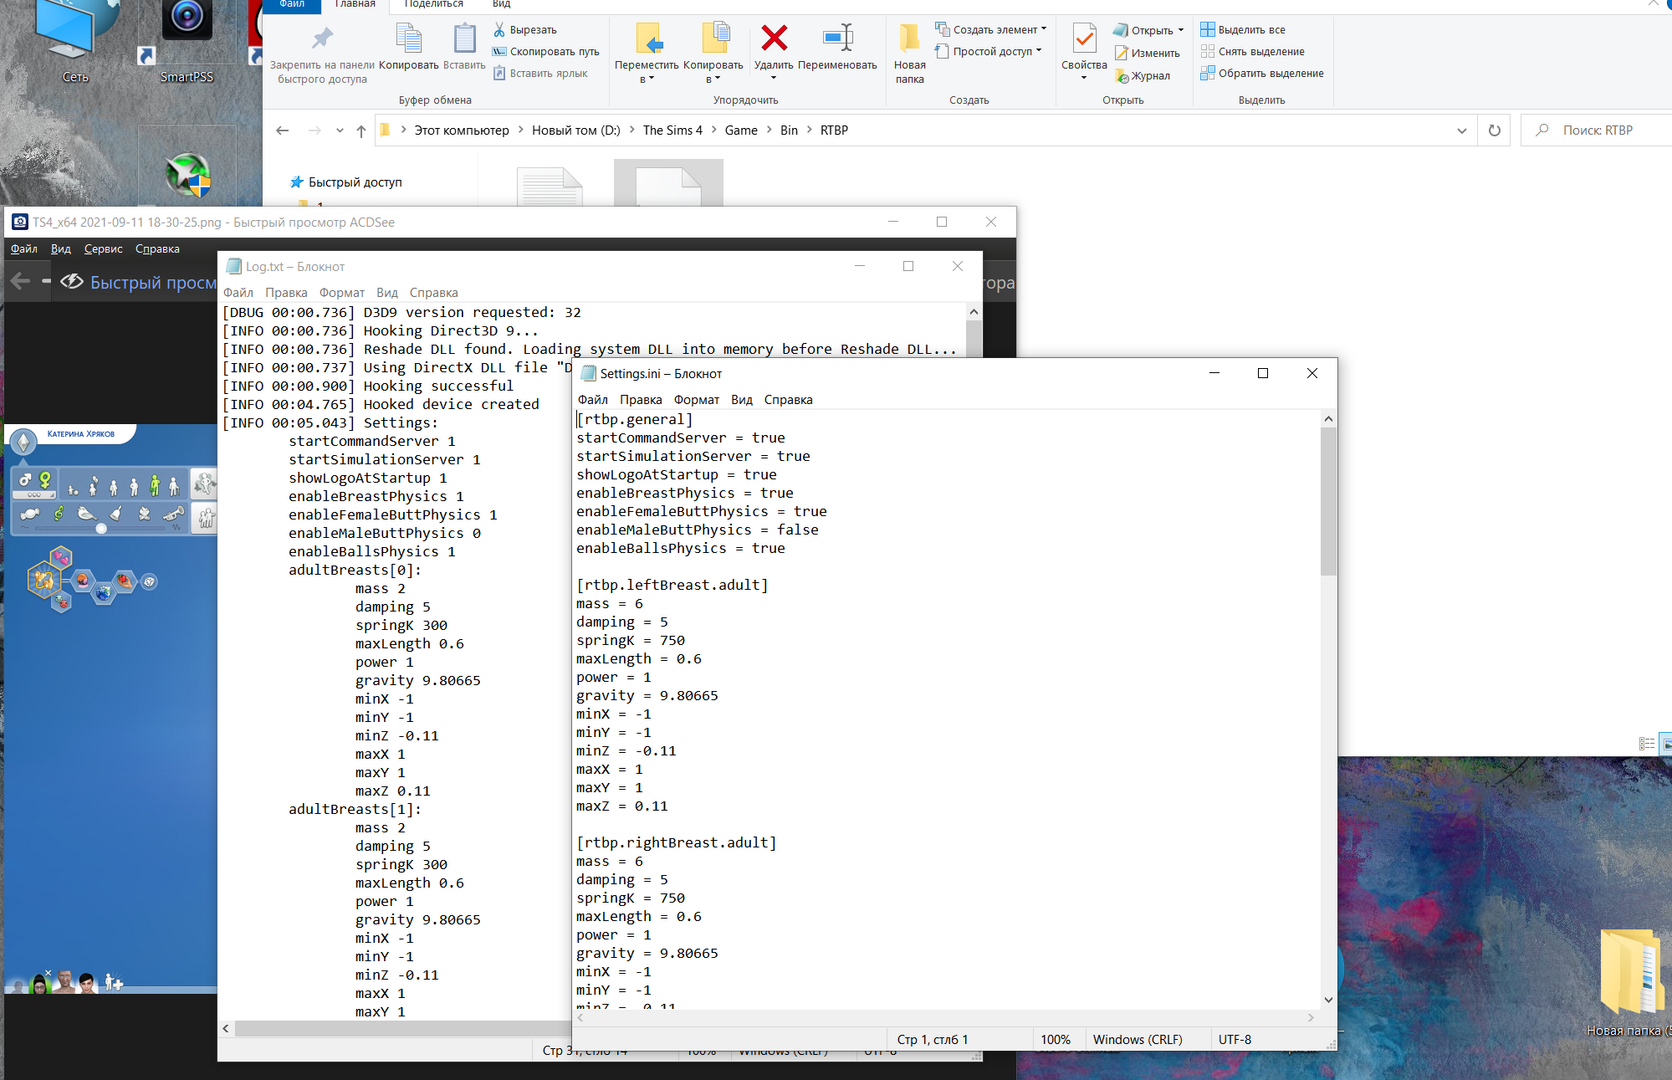This screenshot has width=1672, height=1080.
Task: Choose Скопировать путь in the ribbon
Action: (546, 52)
